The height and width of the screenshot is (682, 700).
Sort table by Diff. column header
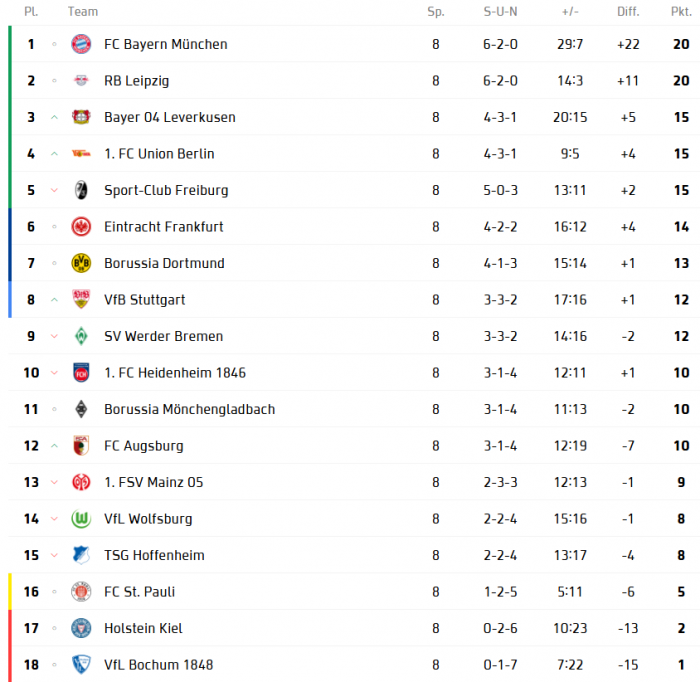point(628,12)
